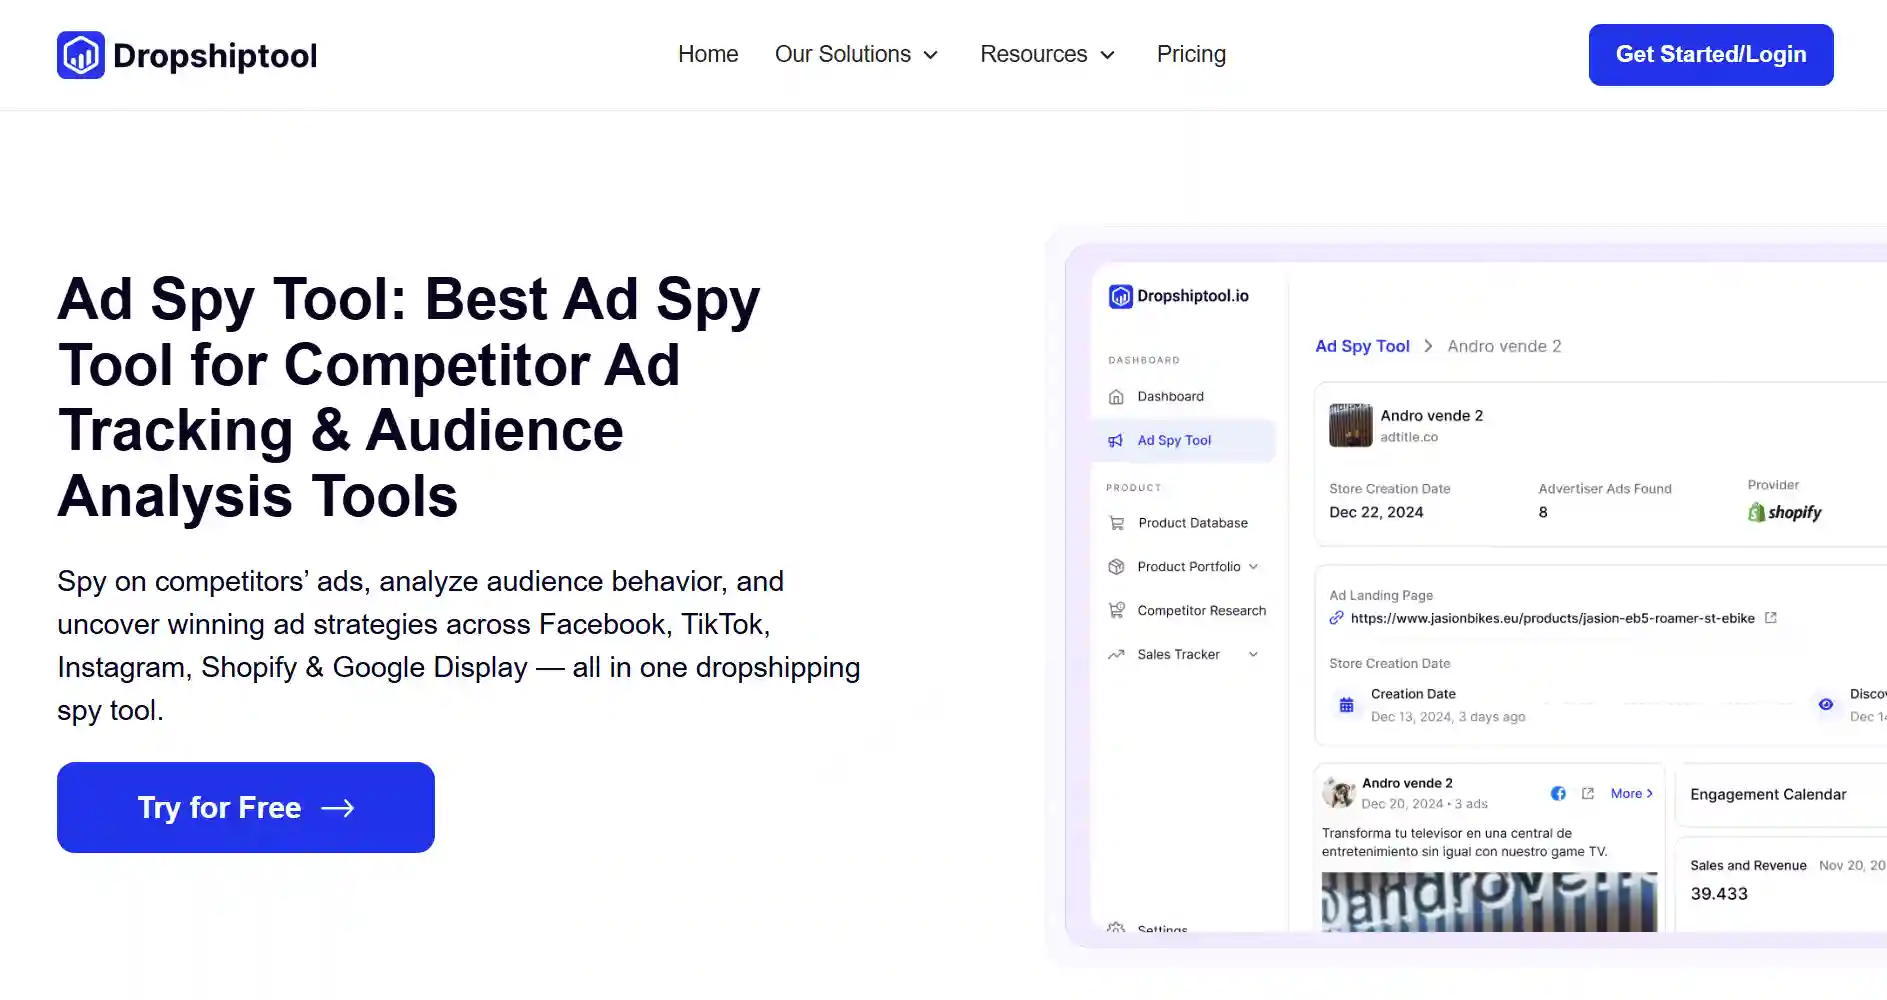
Task: Open Competitor Research in sidebar
Action: tap(1201, 610)
